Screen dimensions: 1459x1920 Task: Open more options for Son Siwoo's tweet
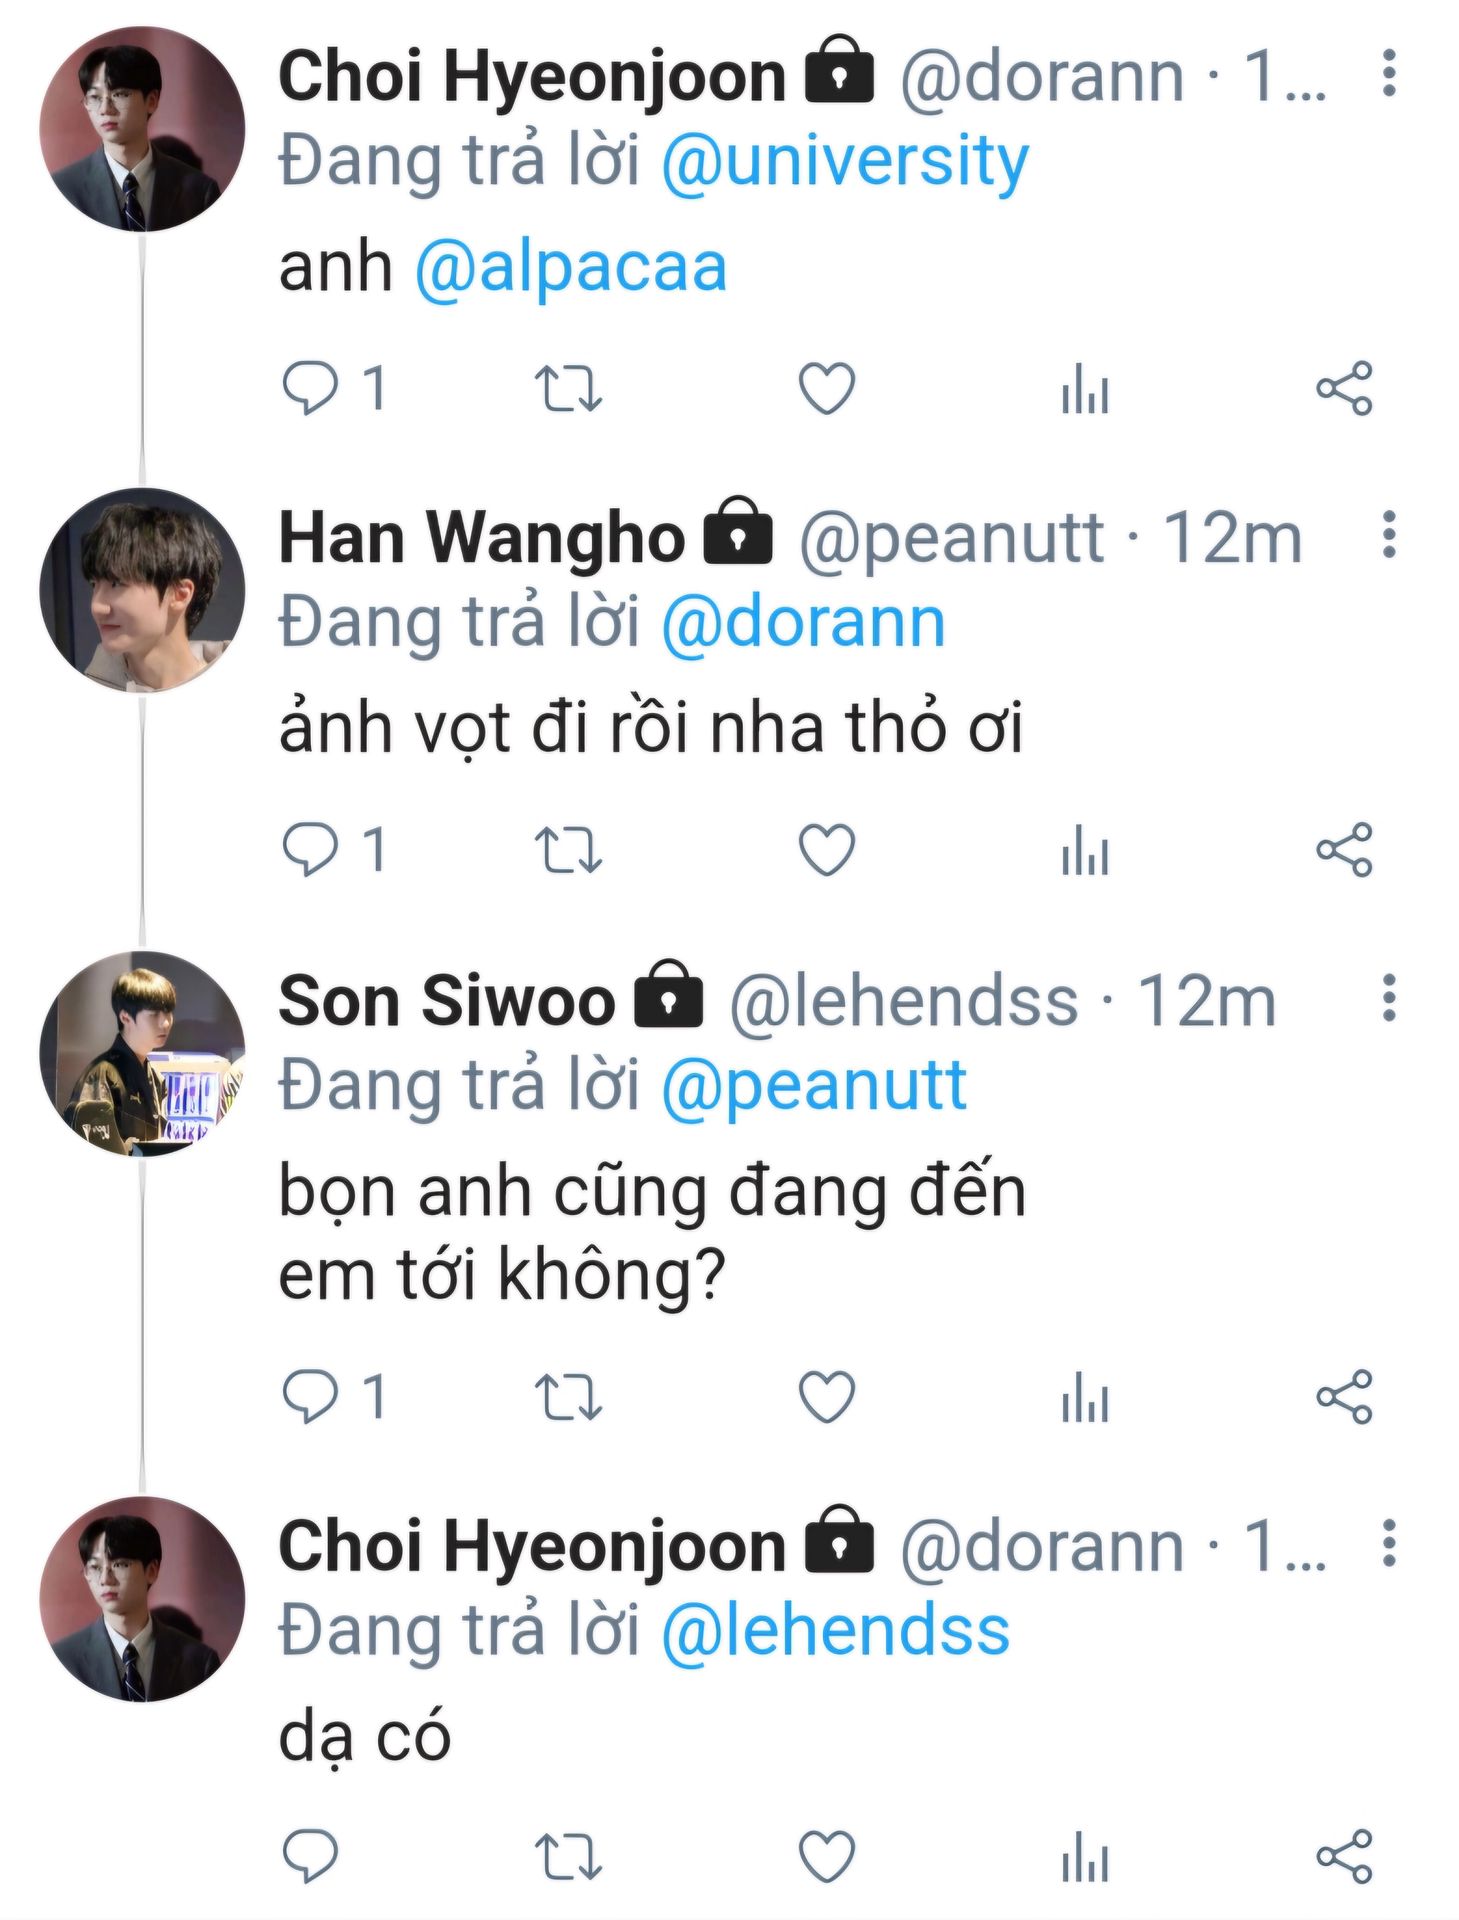click(1388, 998)
